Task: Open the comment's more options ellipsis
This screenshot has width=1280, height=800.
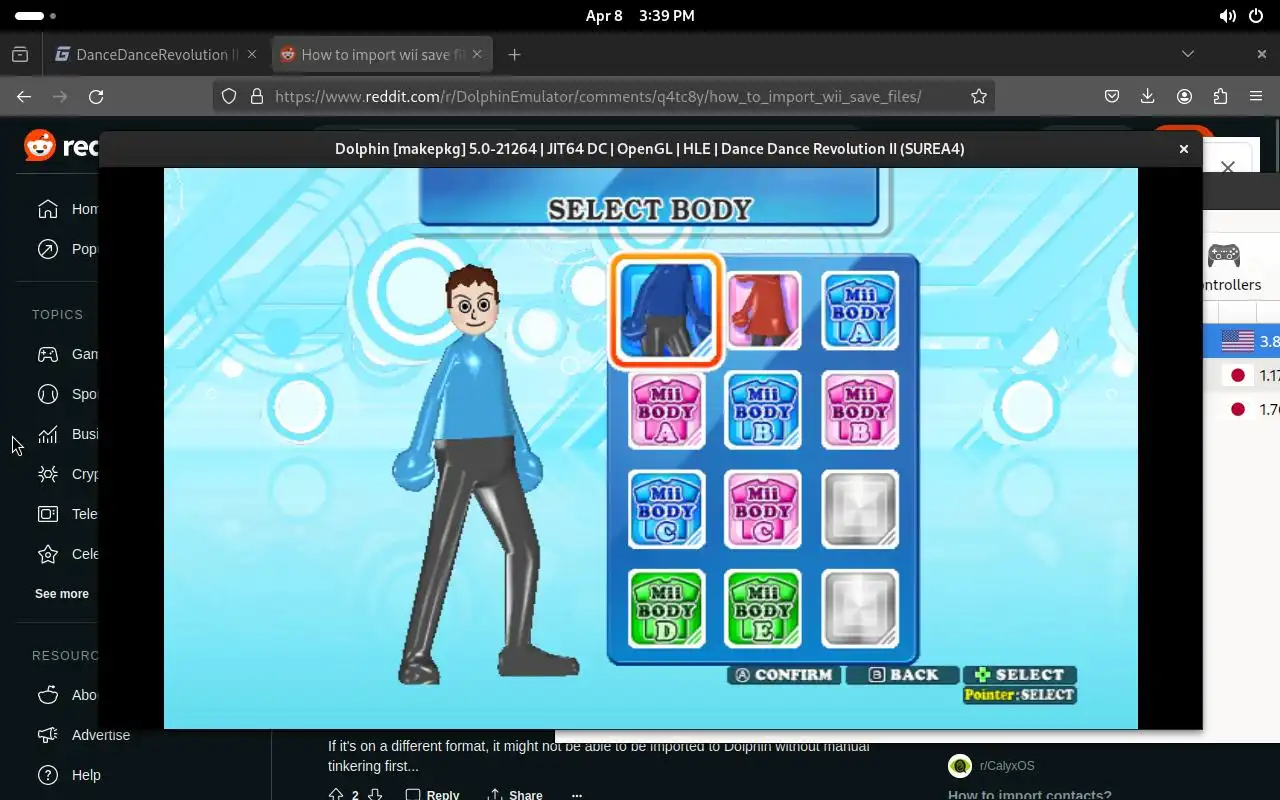Action: [576, 795]
